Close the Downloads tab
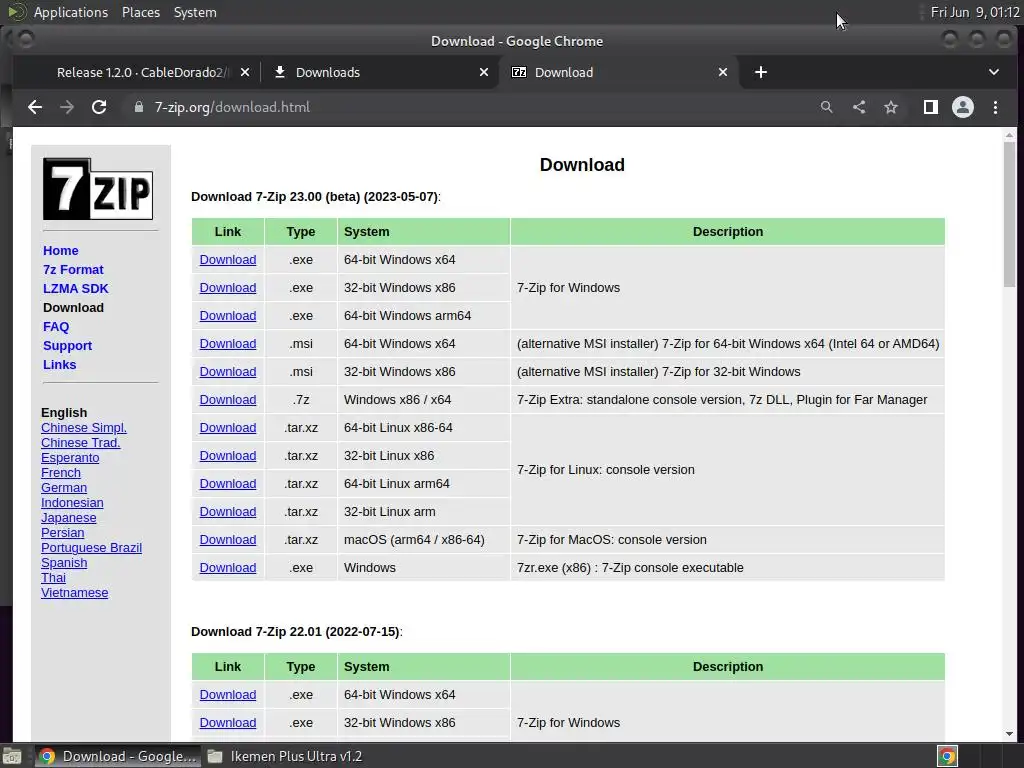 tap(484, 72)
